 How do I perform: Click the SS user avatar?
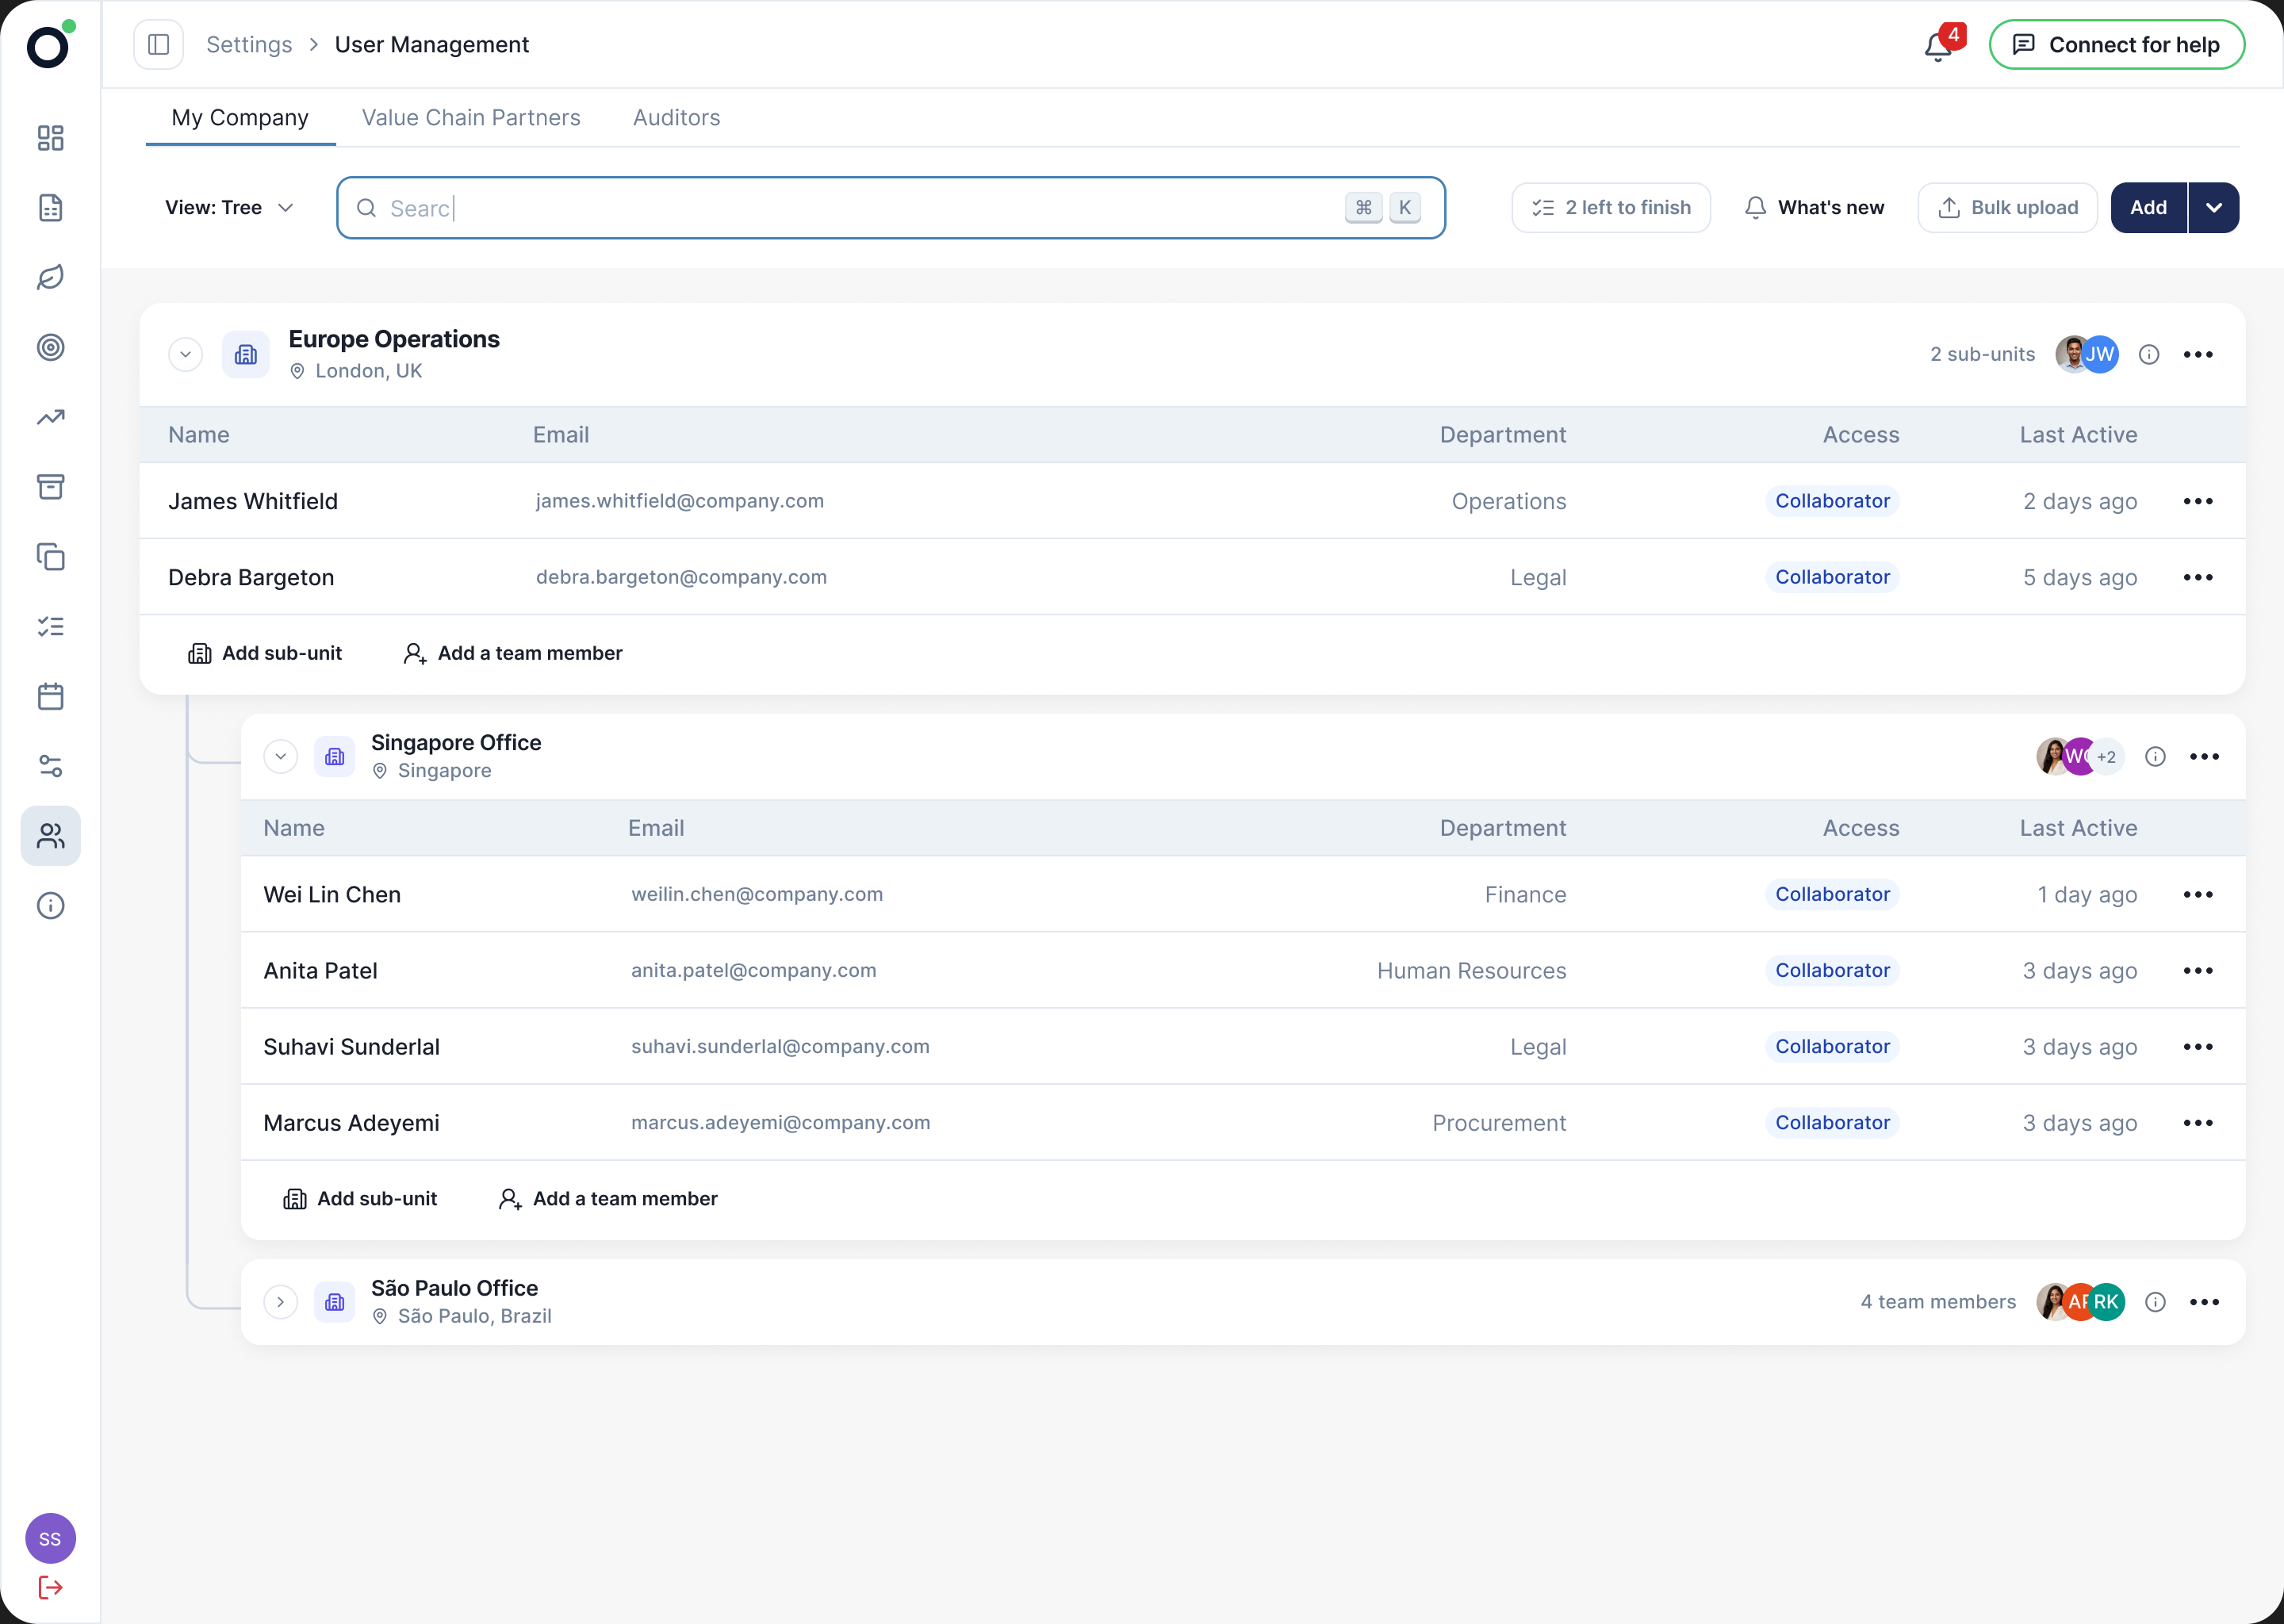(x=51, y=1538)
